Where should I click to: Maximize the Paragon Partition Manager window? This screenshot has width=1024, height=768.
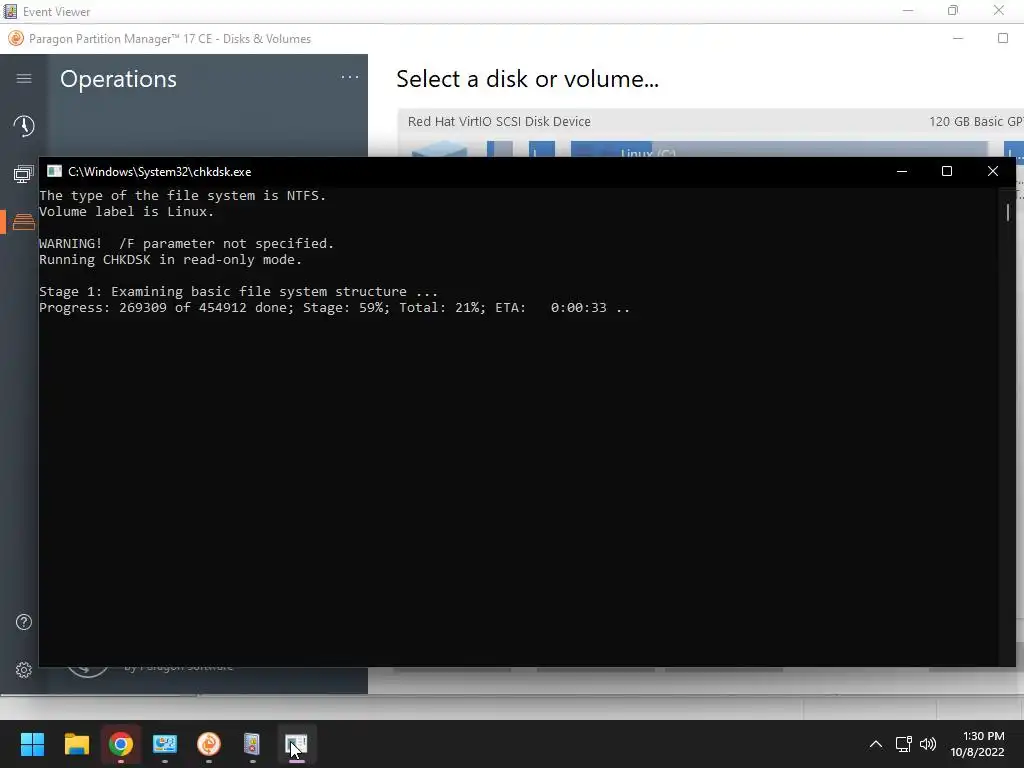tap(1003, 39)
